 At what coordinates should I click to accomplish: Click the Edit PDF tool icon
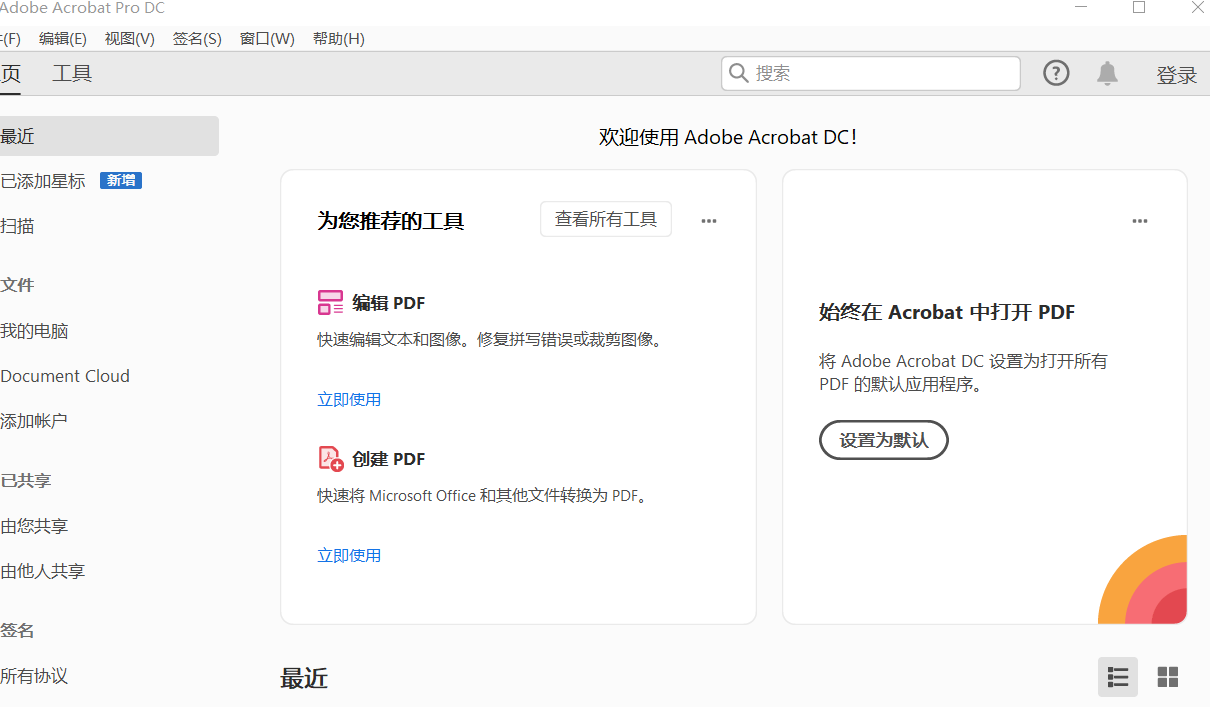330,303
